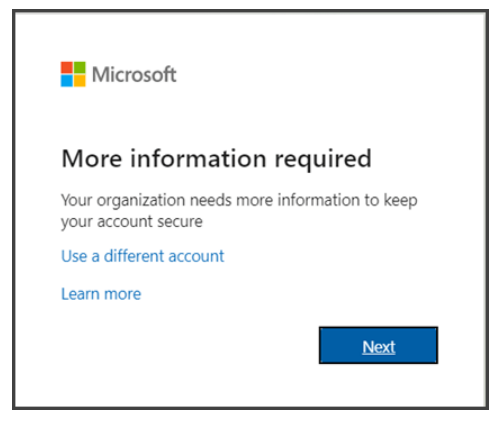Screen dimensions: 501x421
Task: Open the 'Use a different account' link
Action: coord(143,256)
